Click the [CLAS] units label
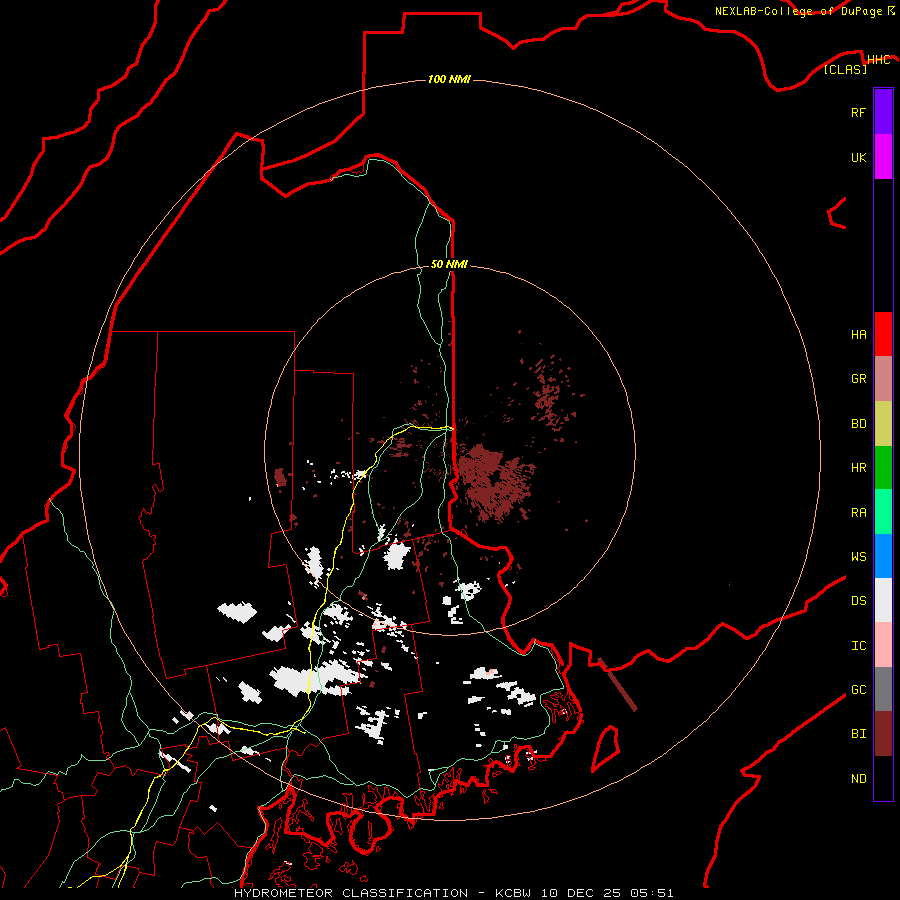Viewport: 900px width, 900px height. (x=845, y=69)
